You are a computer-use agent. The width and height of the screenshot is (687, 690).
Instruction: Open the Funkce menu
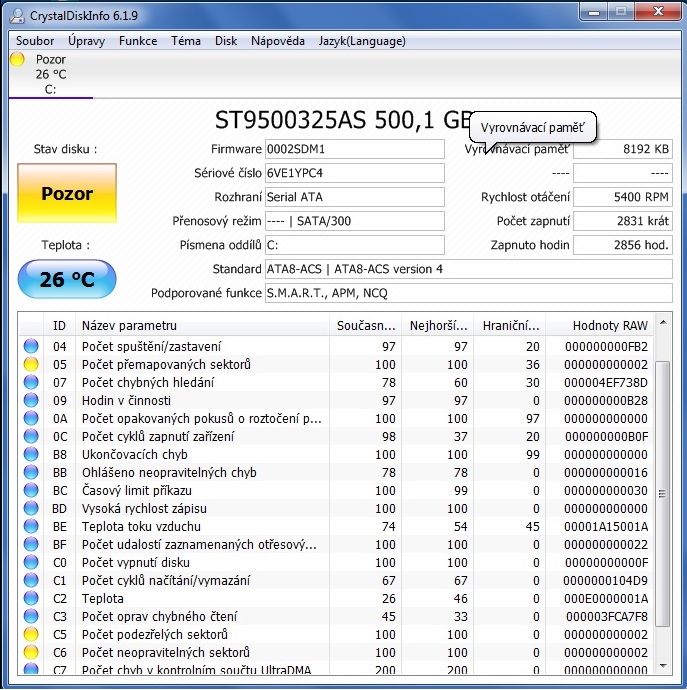(x=138, y=41)
